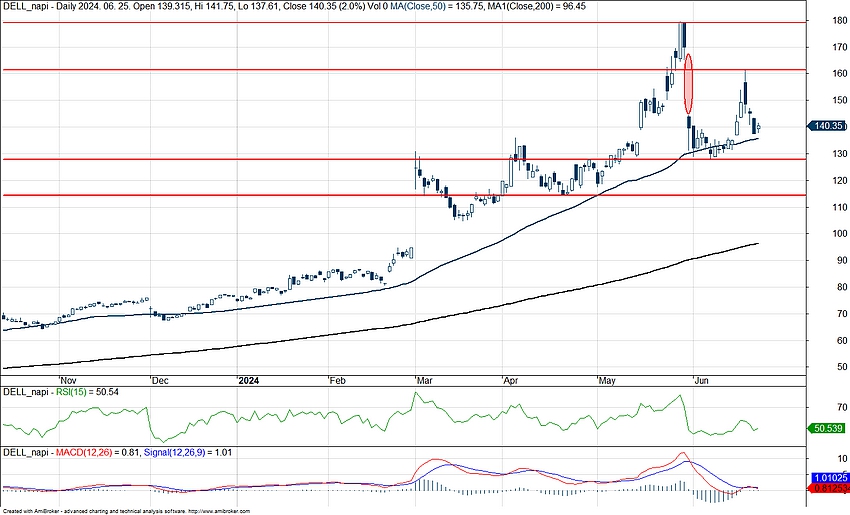Viewport: 850px width, 515px height.
Task: Click the 150 price axis label
Action: point(841,100)
